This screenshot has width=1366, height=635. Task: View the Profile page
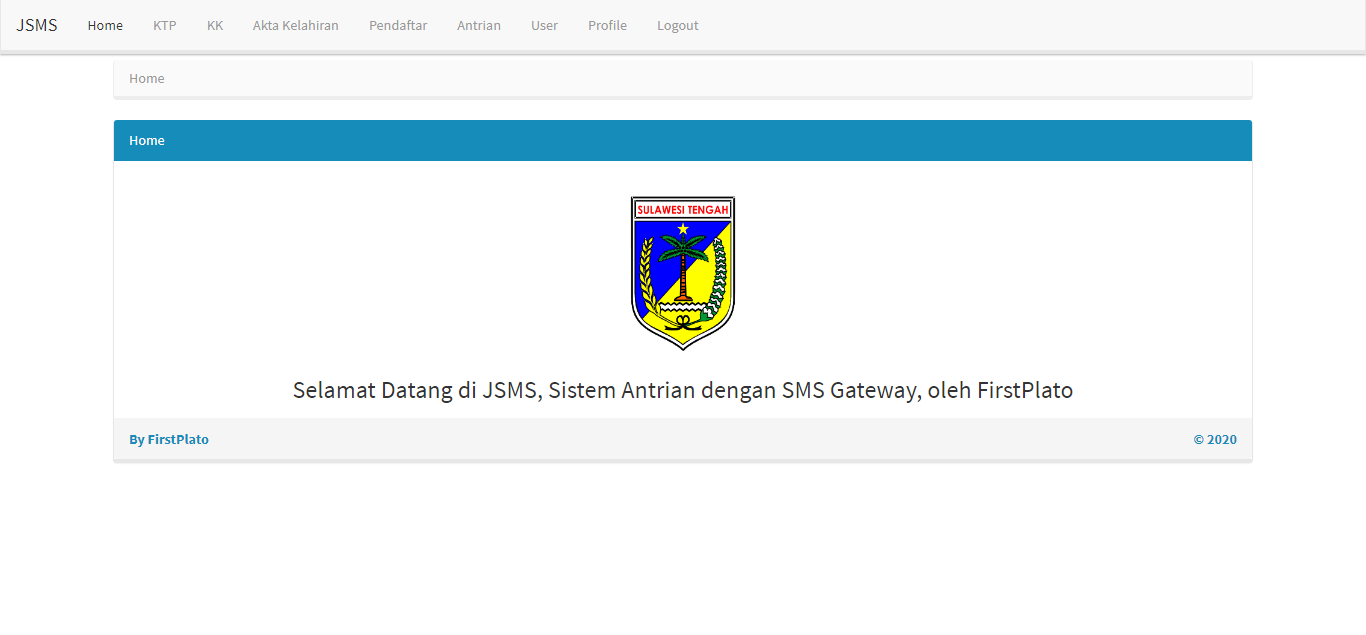(x=608, y=25)
